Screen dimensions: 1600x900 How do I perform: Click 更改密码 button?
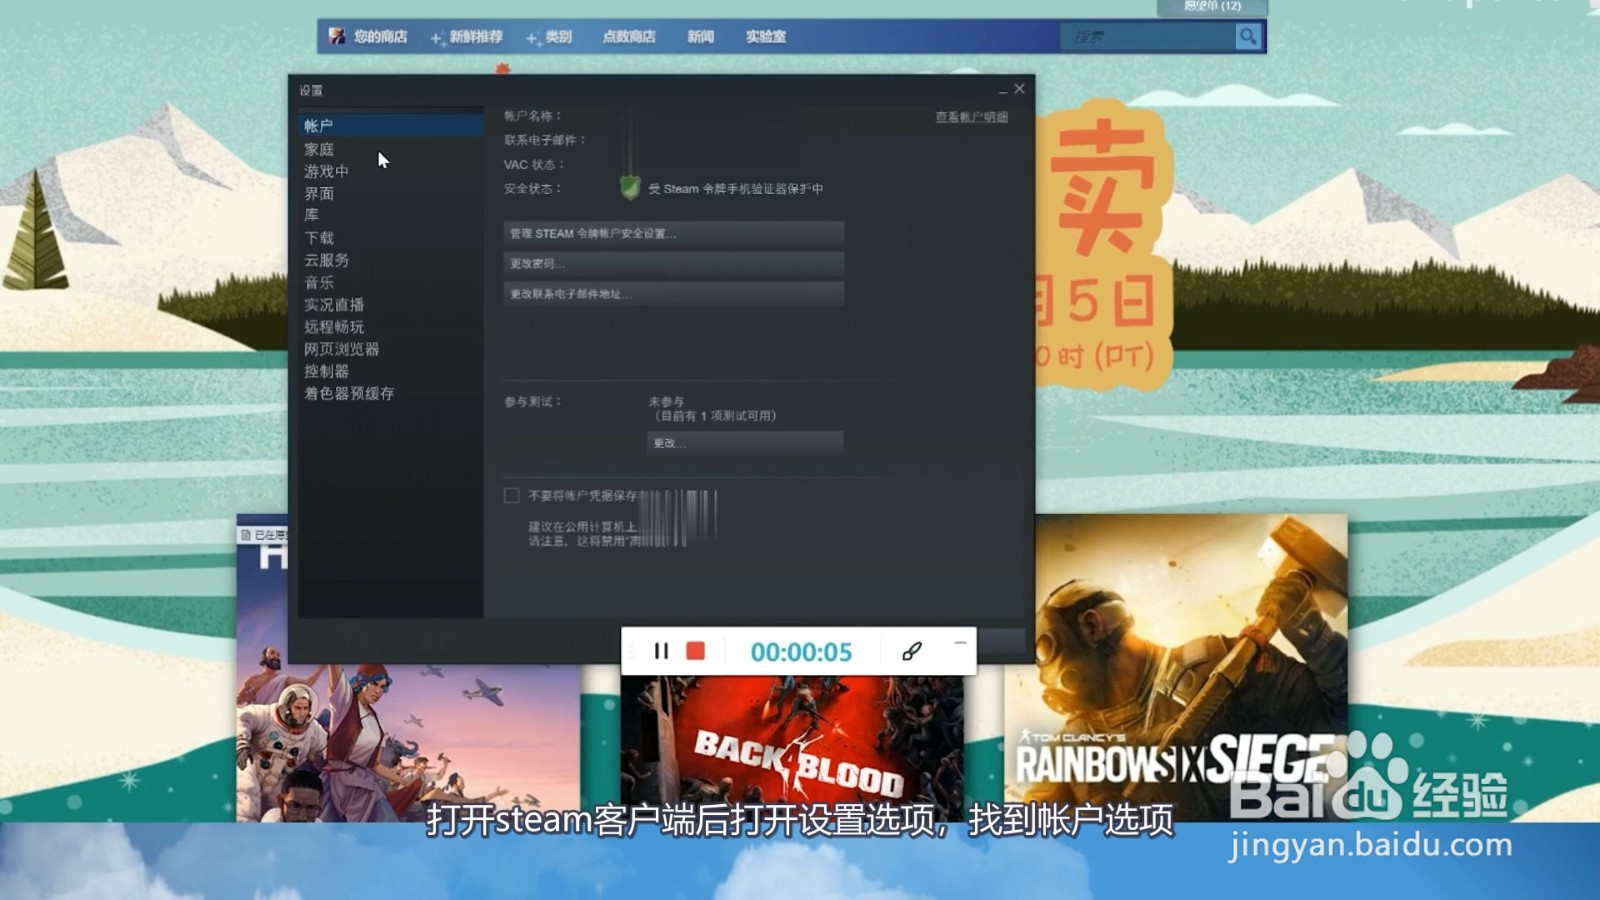(673, 263)
